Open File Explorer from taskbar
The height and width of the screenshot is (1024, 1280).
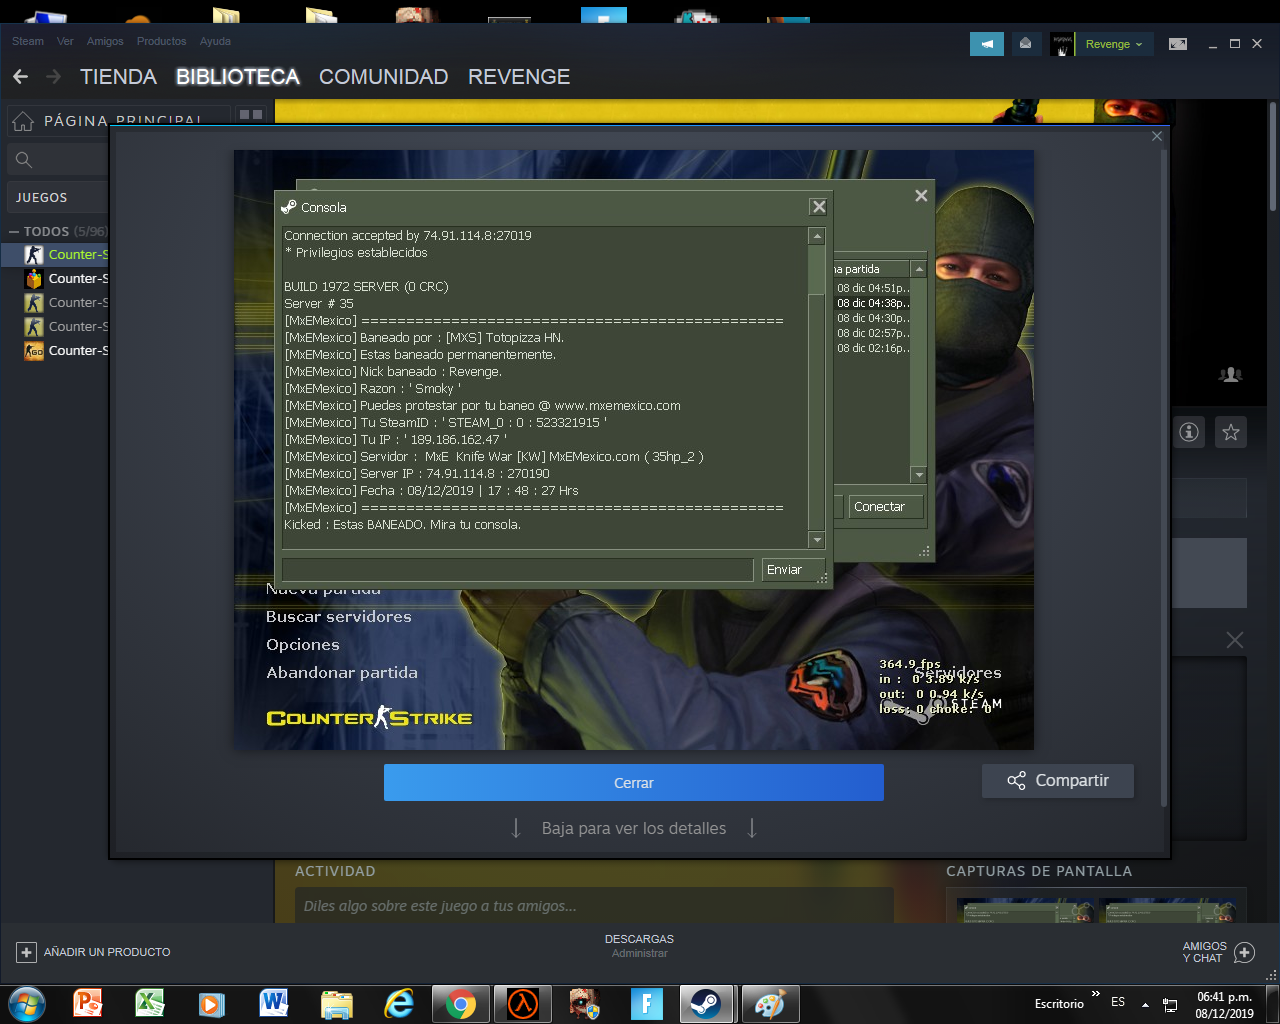337,1003
